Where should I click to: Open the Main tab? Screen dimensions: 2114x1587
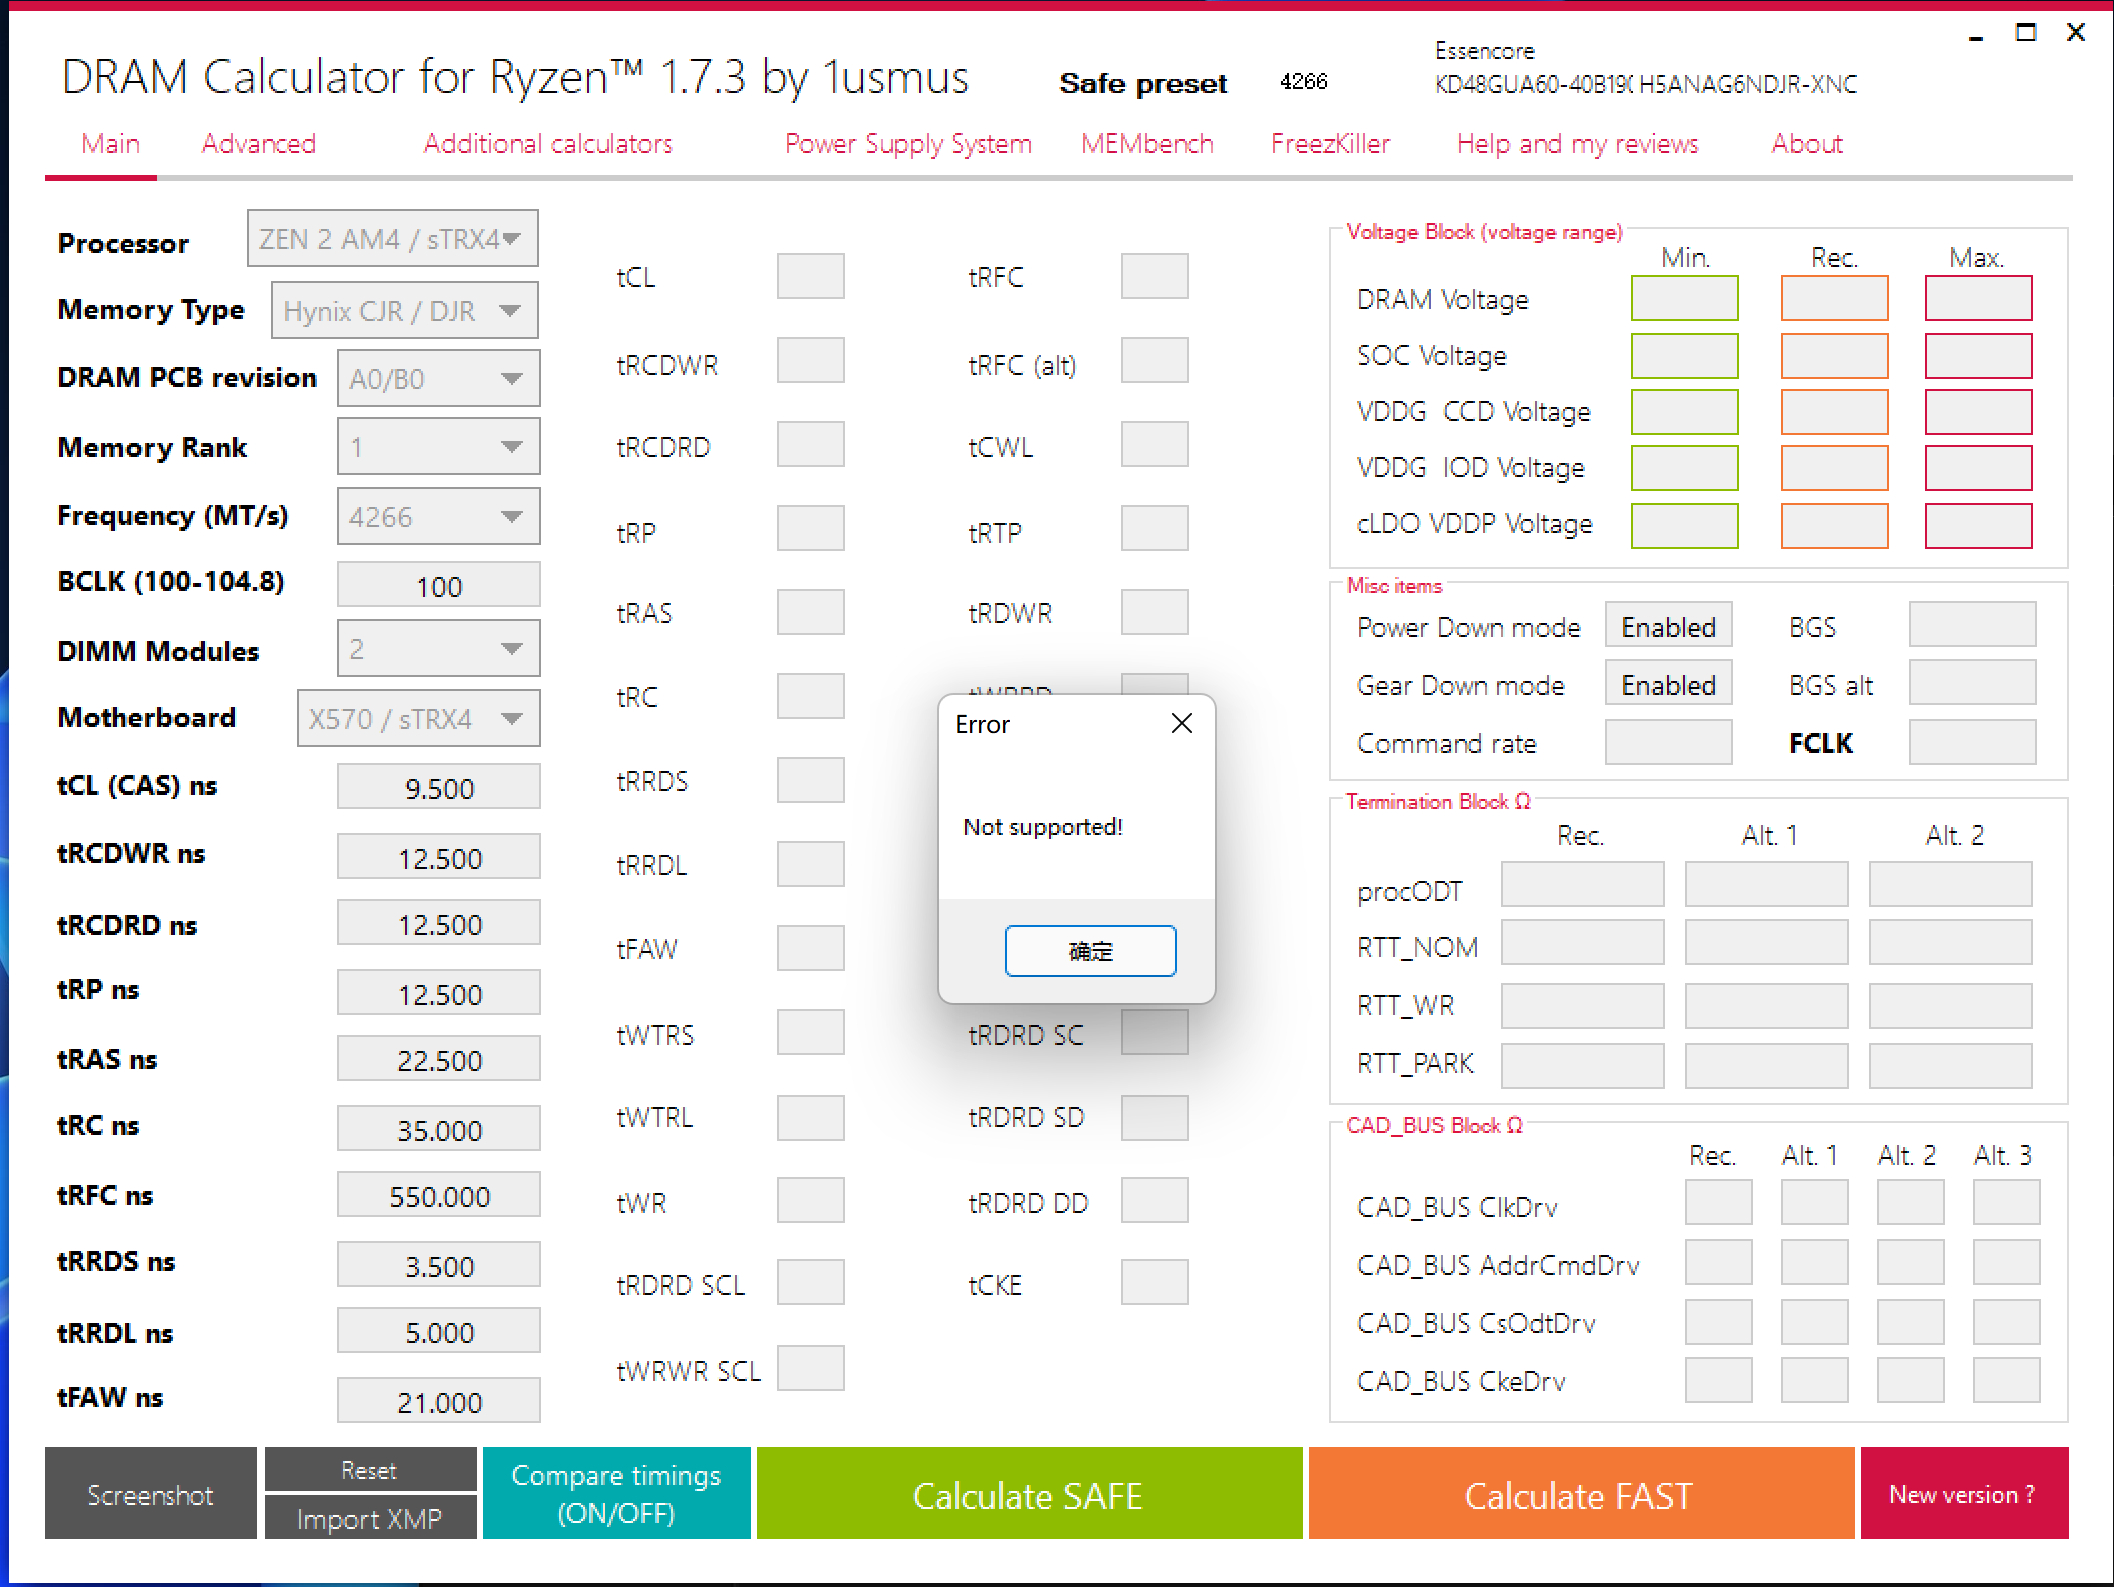coord(110,144)
